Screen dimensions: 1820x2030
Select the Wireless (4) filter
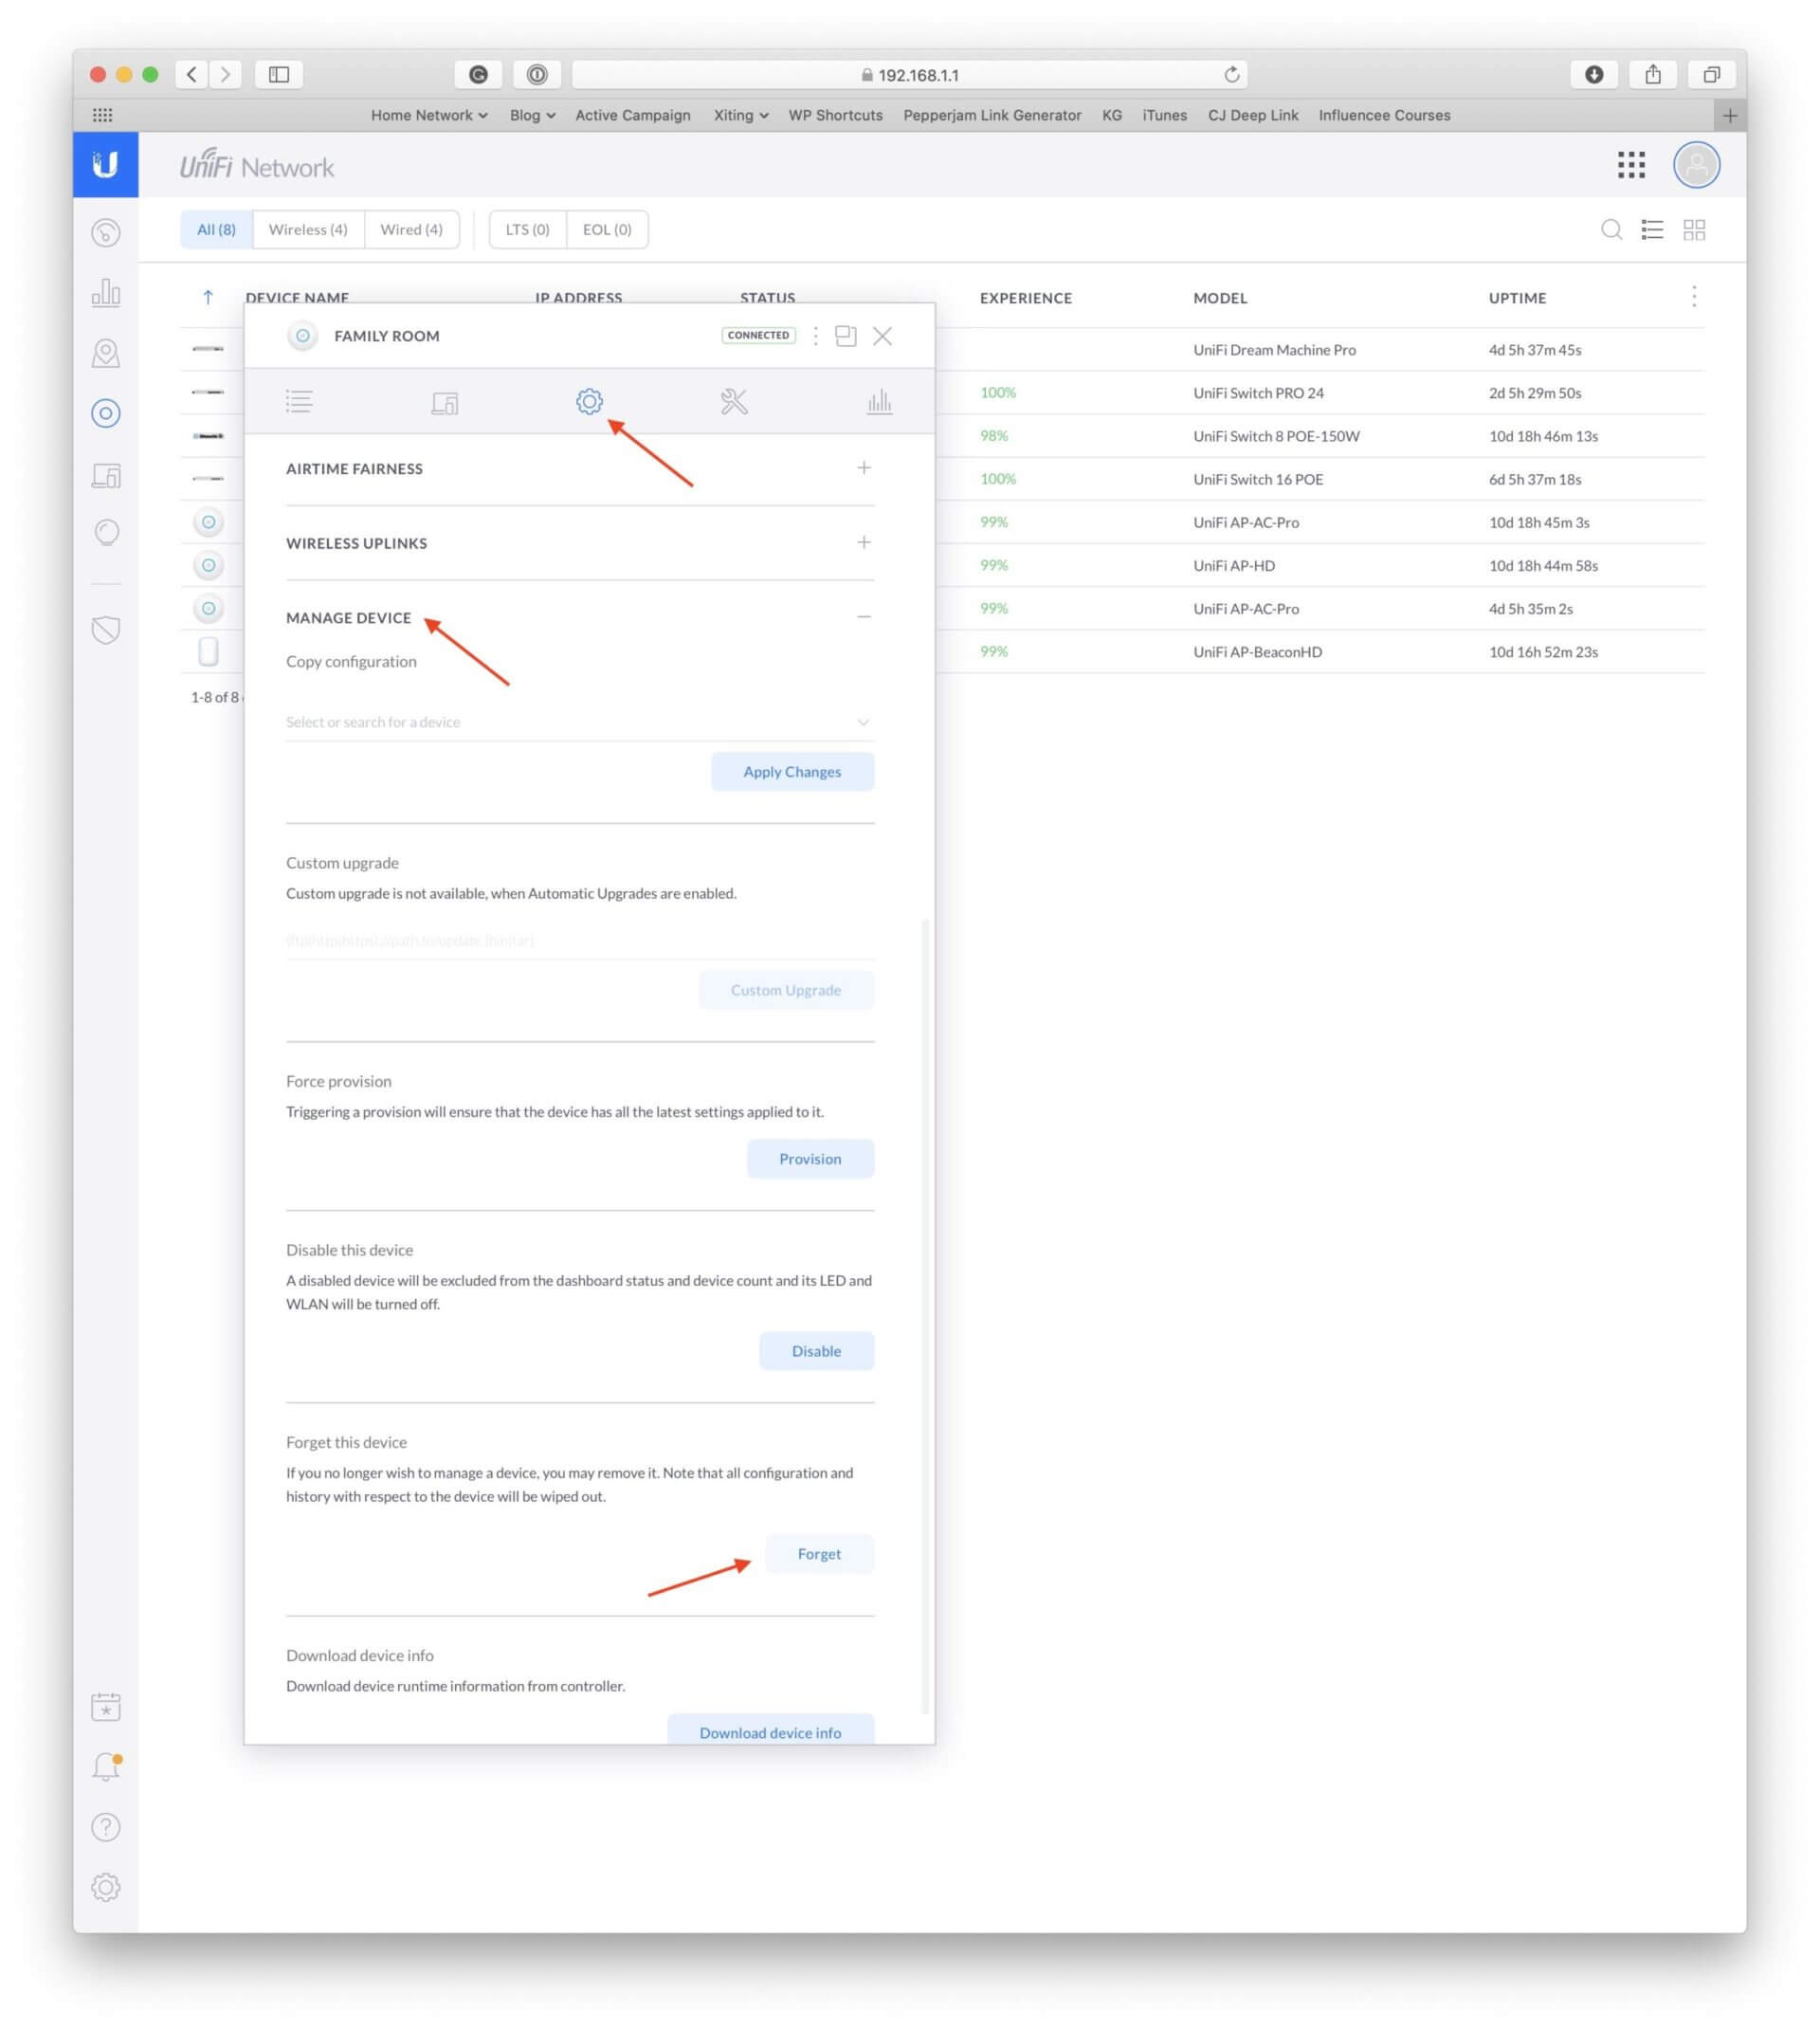click(x=308, y=230)
